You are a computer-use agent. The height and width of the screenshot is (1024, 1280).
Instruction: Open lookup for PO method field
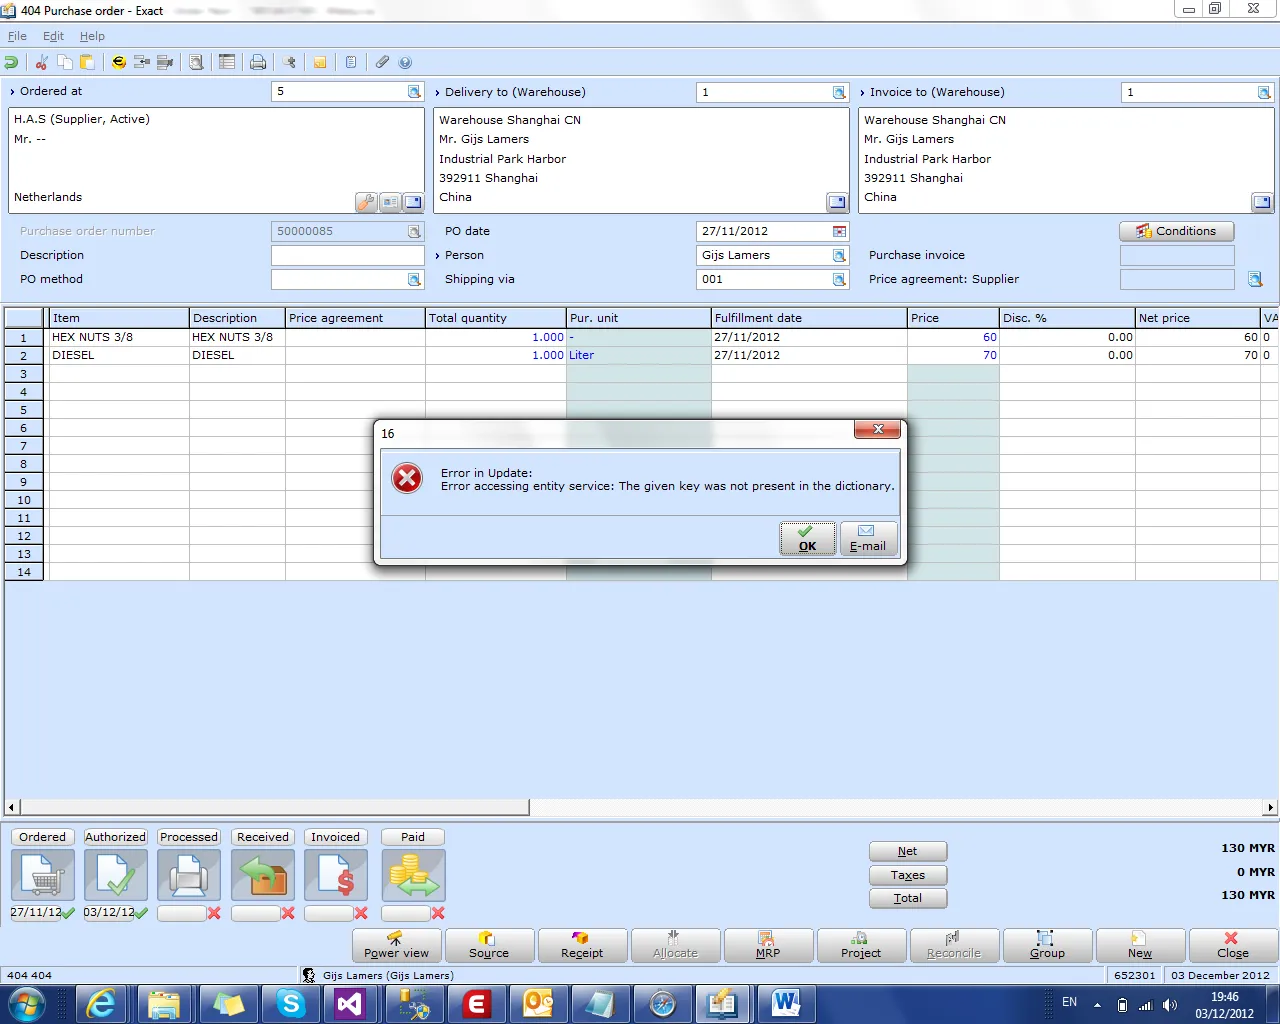414,279
